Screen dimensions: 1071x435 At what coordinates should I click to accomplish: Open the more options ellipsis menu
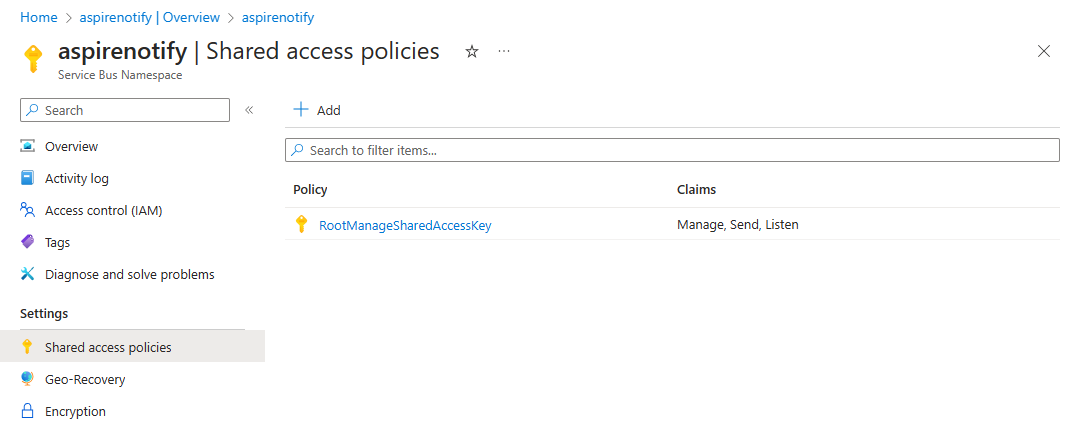pyautogui.click(x=504, y=51)
